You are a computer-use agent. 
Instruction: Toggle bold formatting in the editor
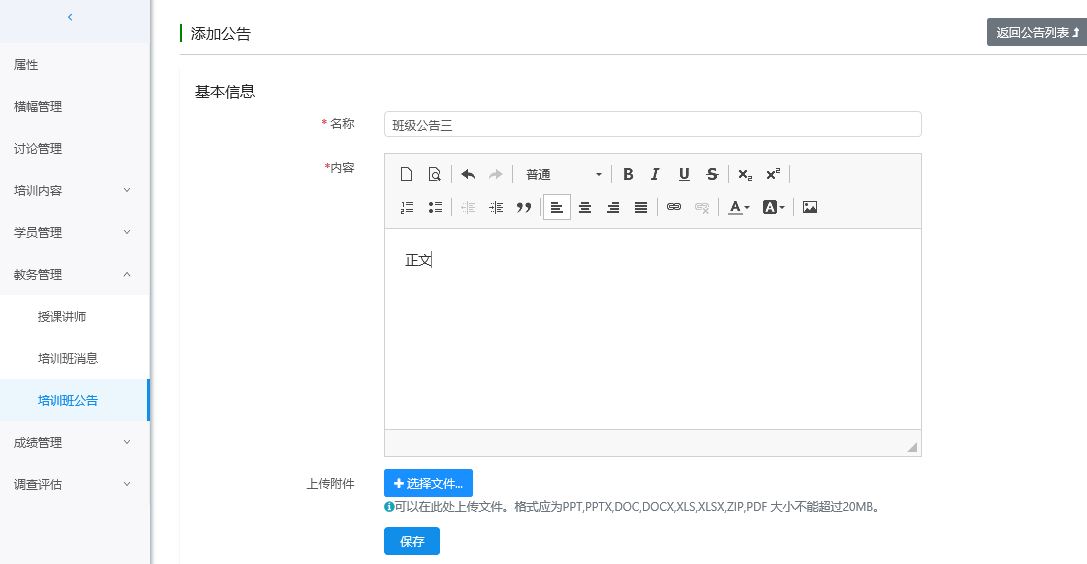tap(628, 174)
